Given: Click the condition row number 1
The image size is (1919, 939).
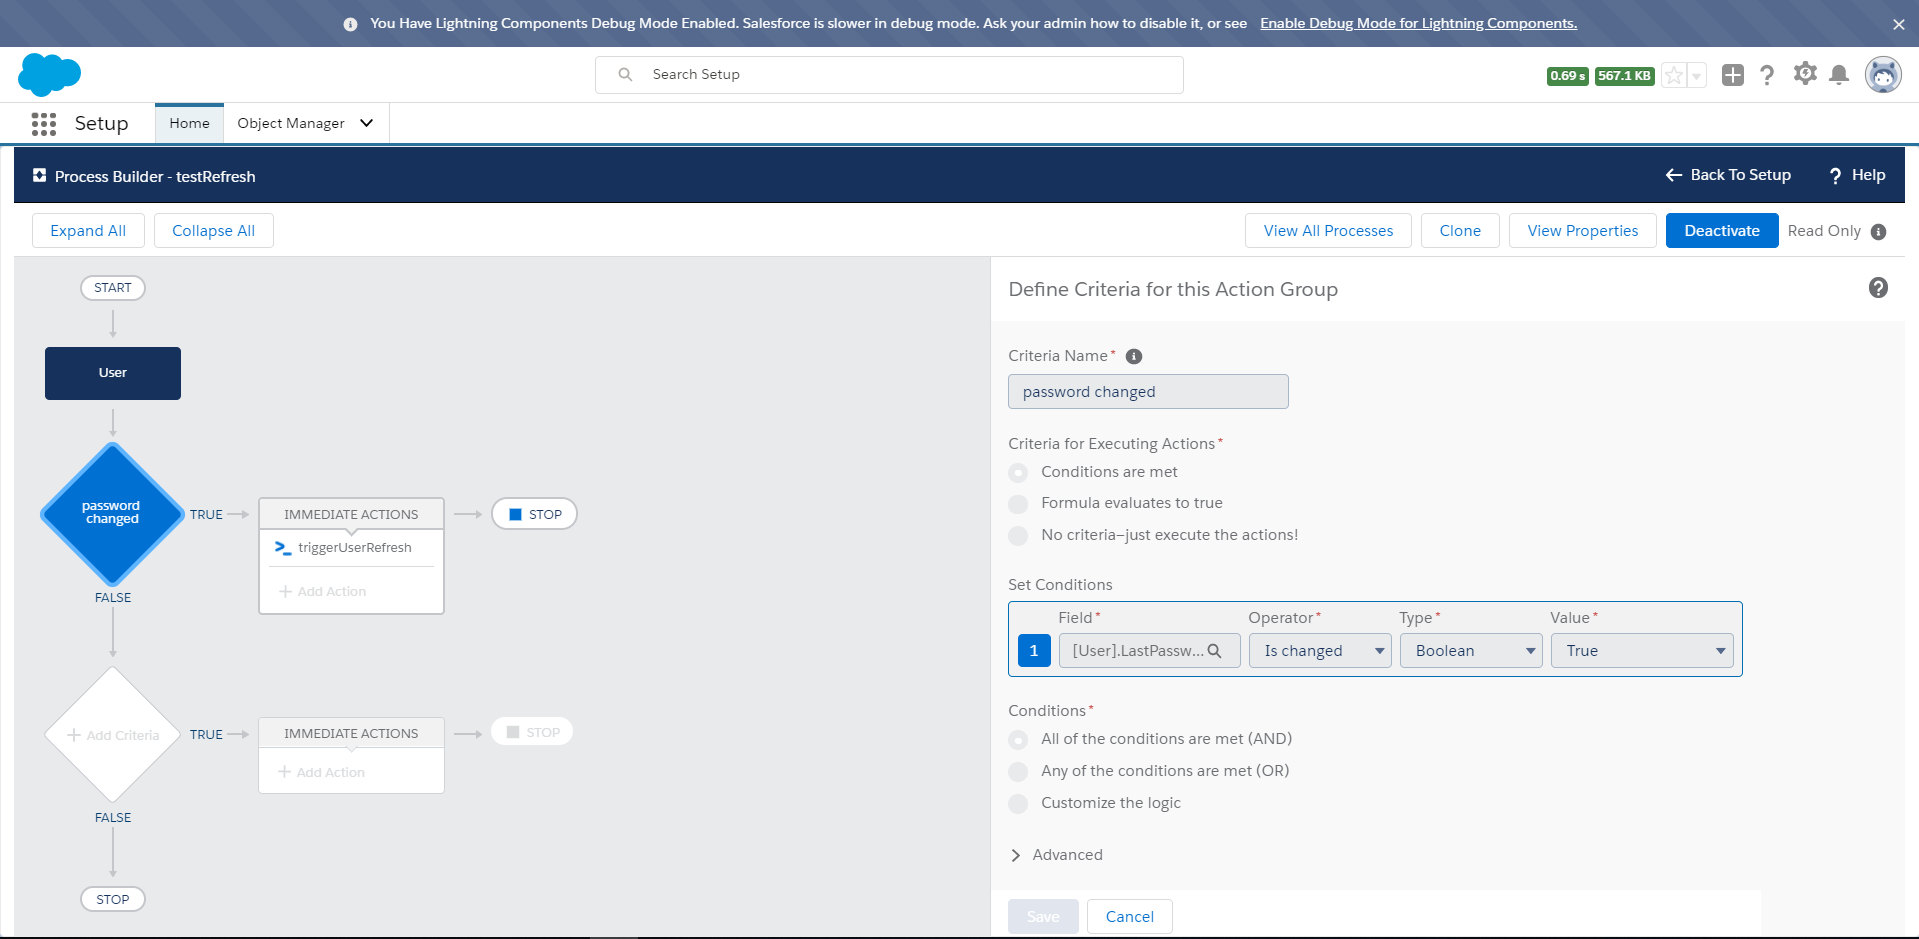Looking at the screenshot, I should pos(1034,651).
